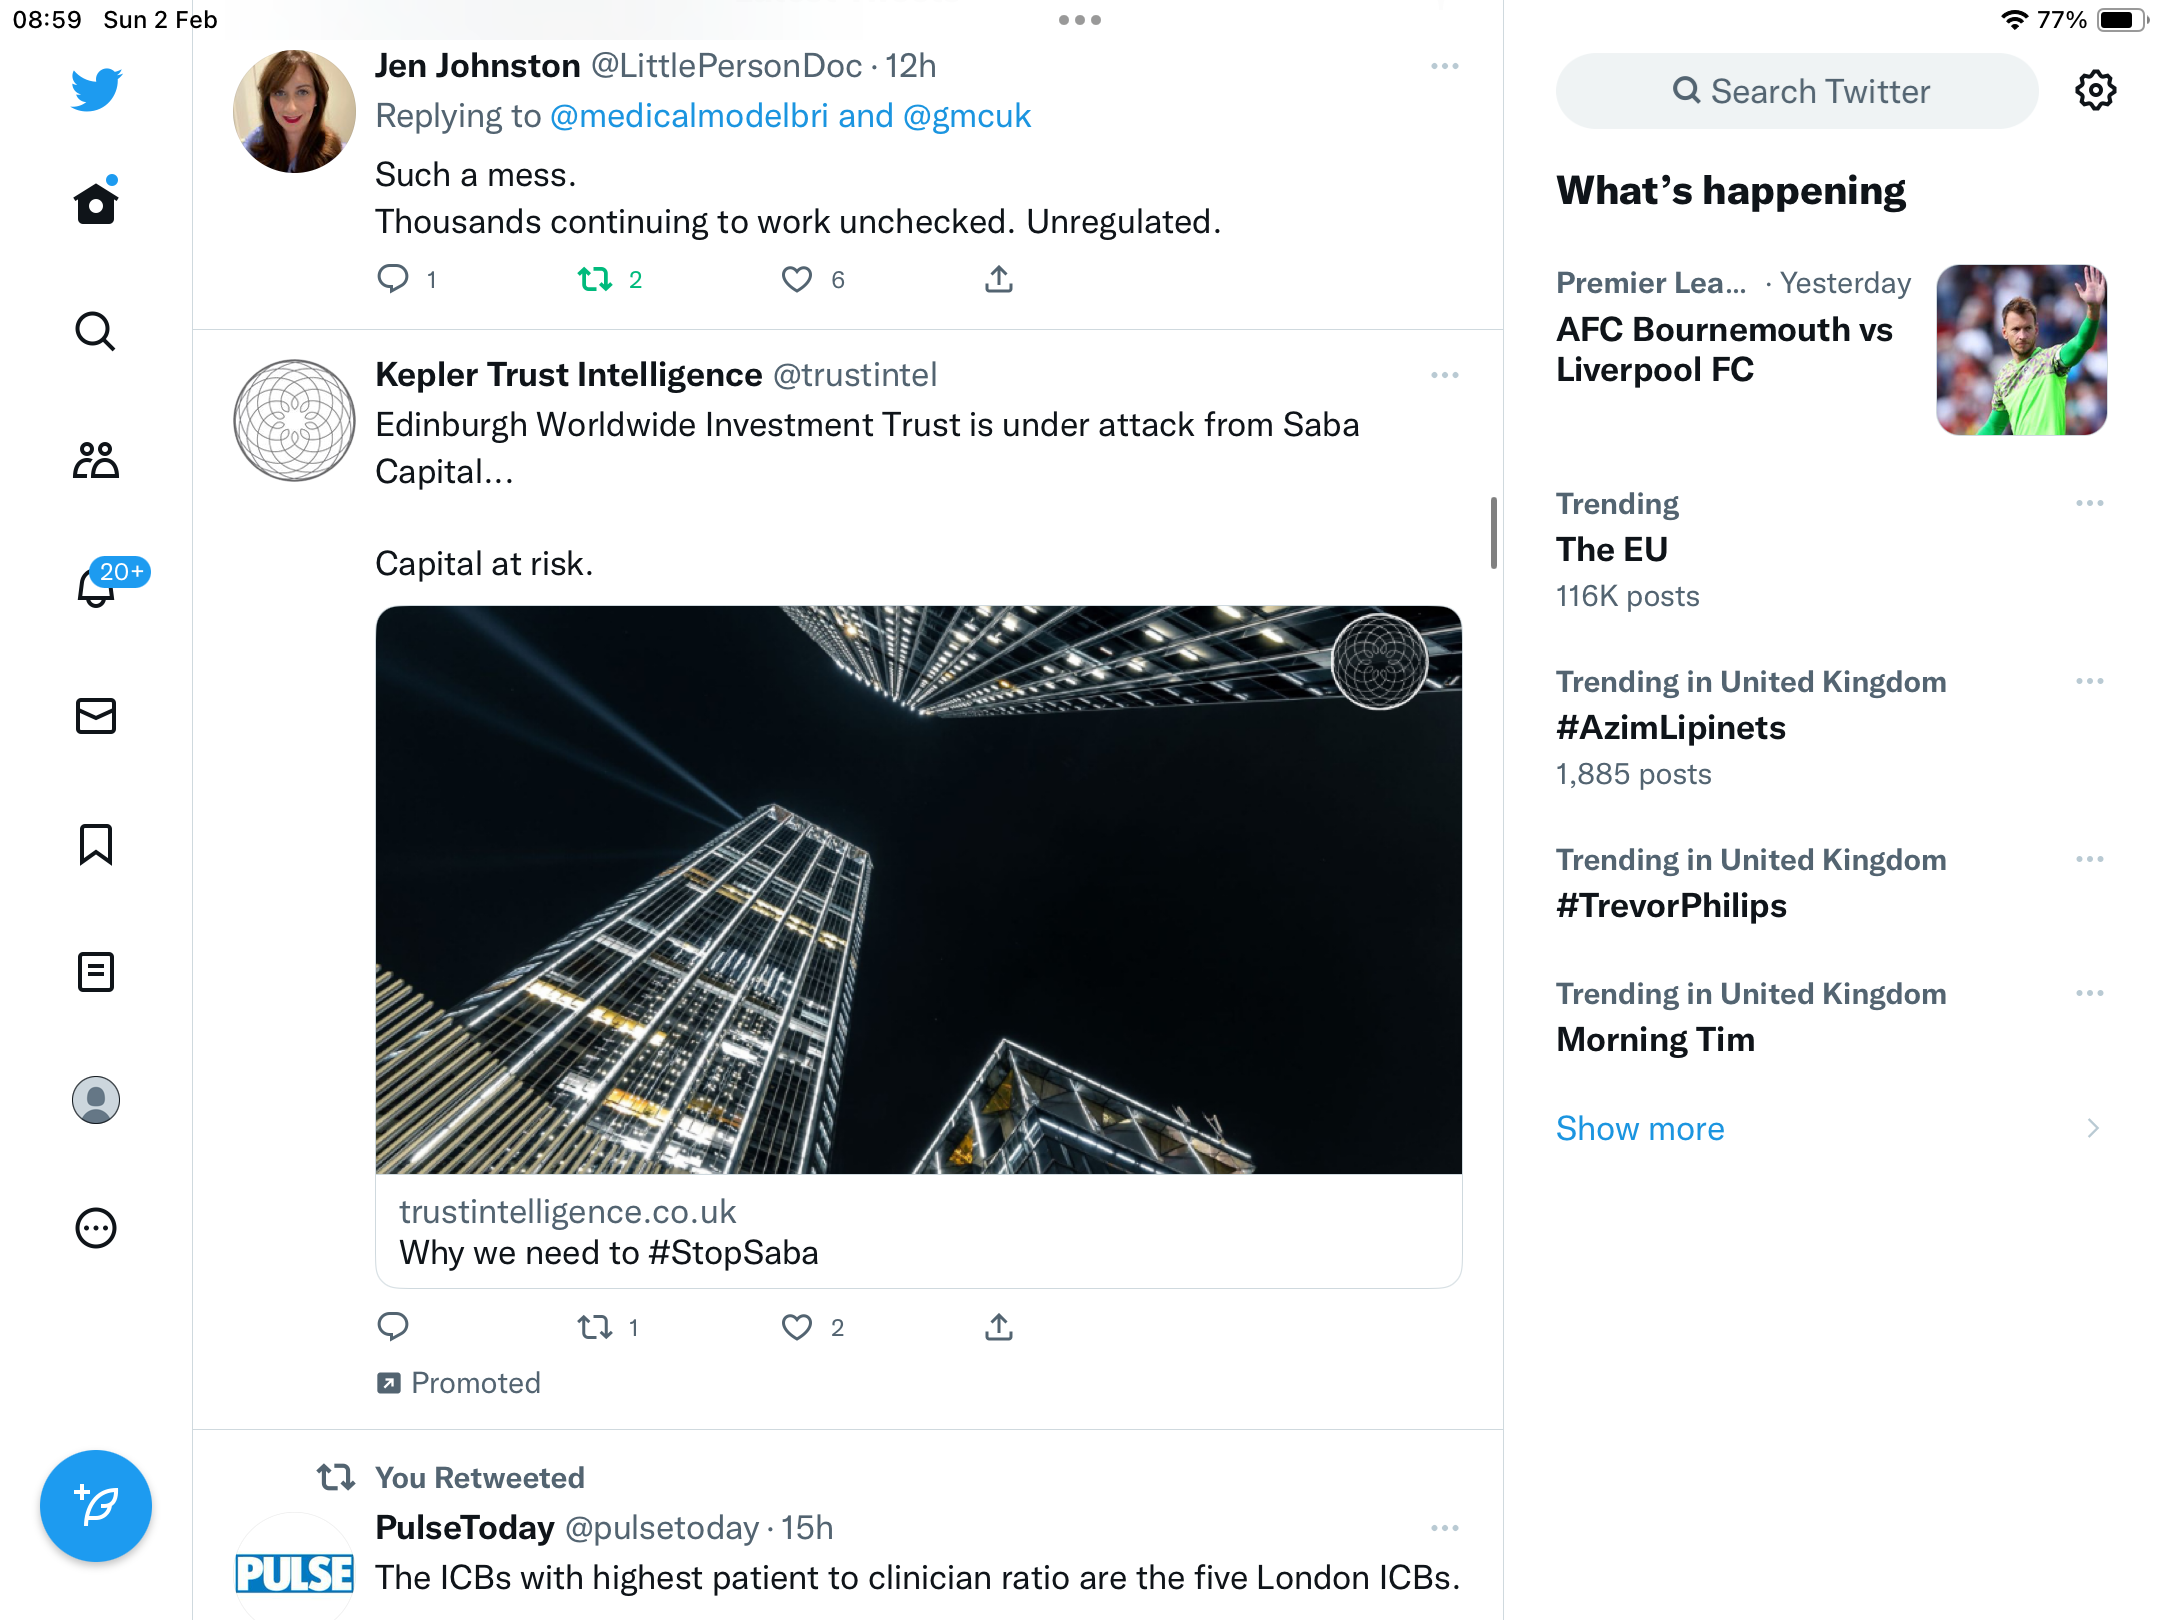The width and height of the screenshot is (2160, 1620).
Task: Compose a new tweet with blue button
Action: (96, 1506)
